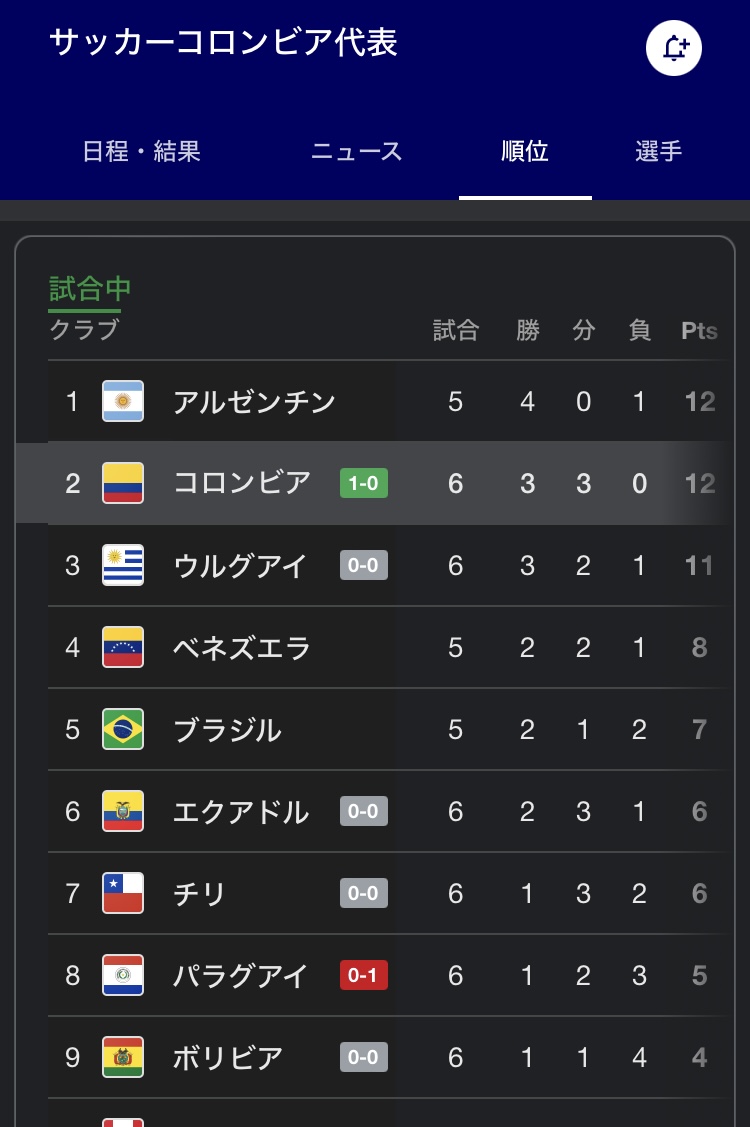This screenshot has height=1127, width=750.
Task: Open the ブラジル team name link
Action: tap(227, 730)
